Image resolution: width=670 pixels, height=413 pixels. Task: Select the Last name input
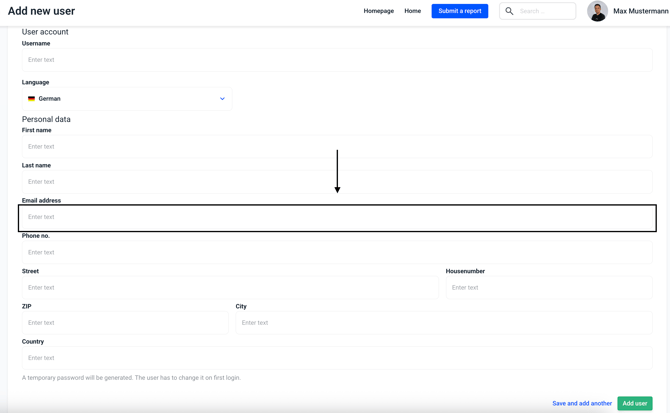tap(336, 182)
